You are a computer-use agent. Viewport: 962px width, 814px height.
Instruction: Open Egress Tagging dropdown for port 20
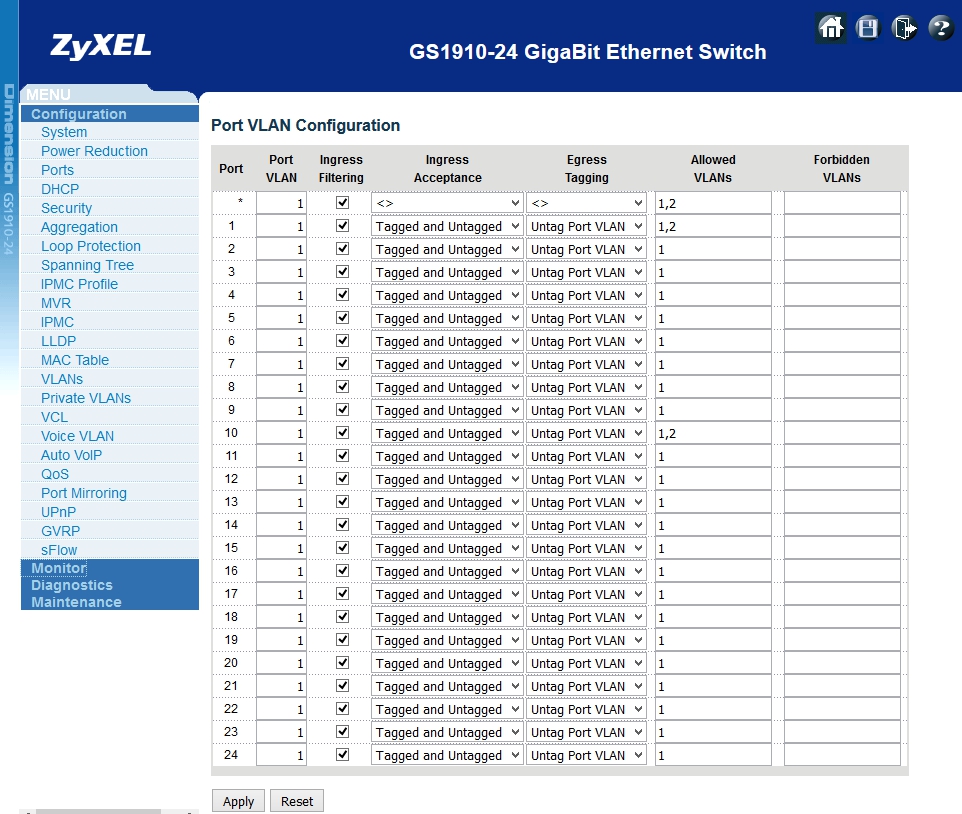587,663
